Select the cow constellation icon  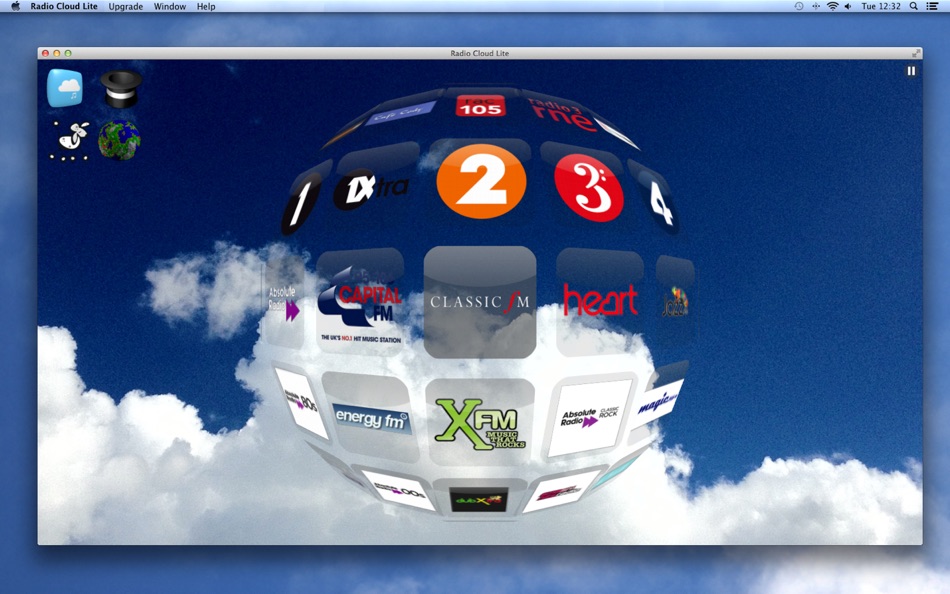(71, 141)
